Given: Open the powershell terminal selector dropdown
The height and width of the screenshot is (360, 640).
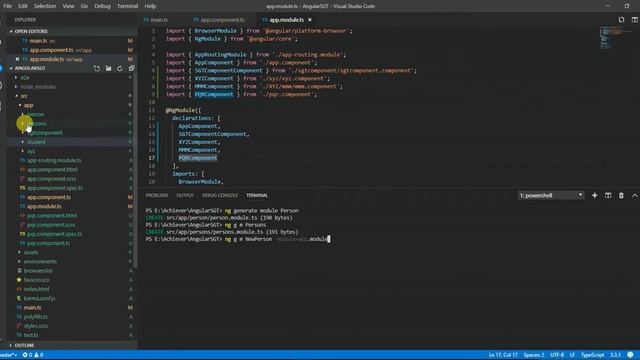Looking at the screenshot, I should click(x=551, y=196).
